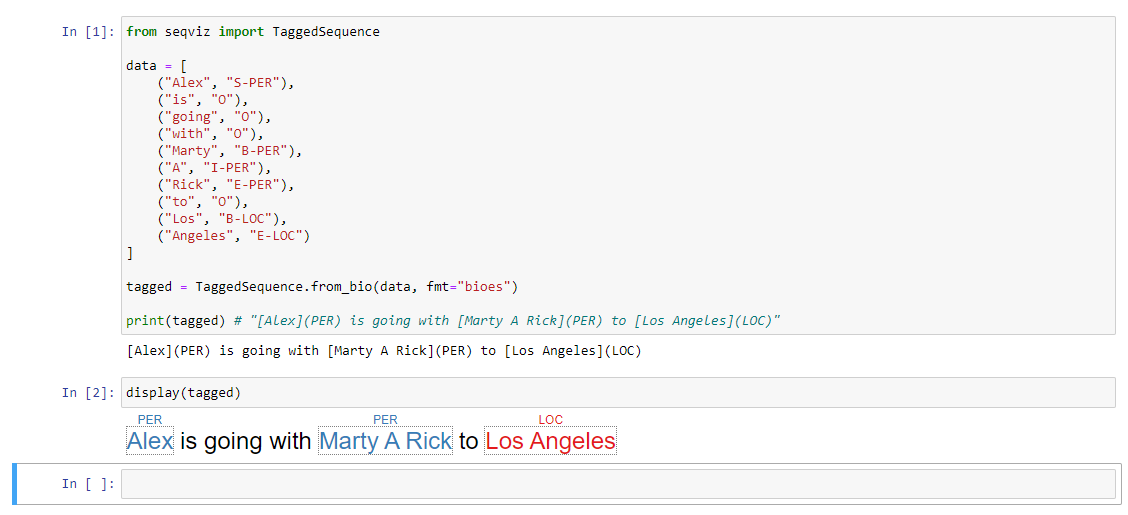Click the PER label above Alex
Image resolution: width=1128 pixels, height=515 pixels.
pos(150,420)
